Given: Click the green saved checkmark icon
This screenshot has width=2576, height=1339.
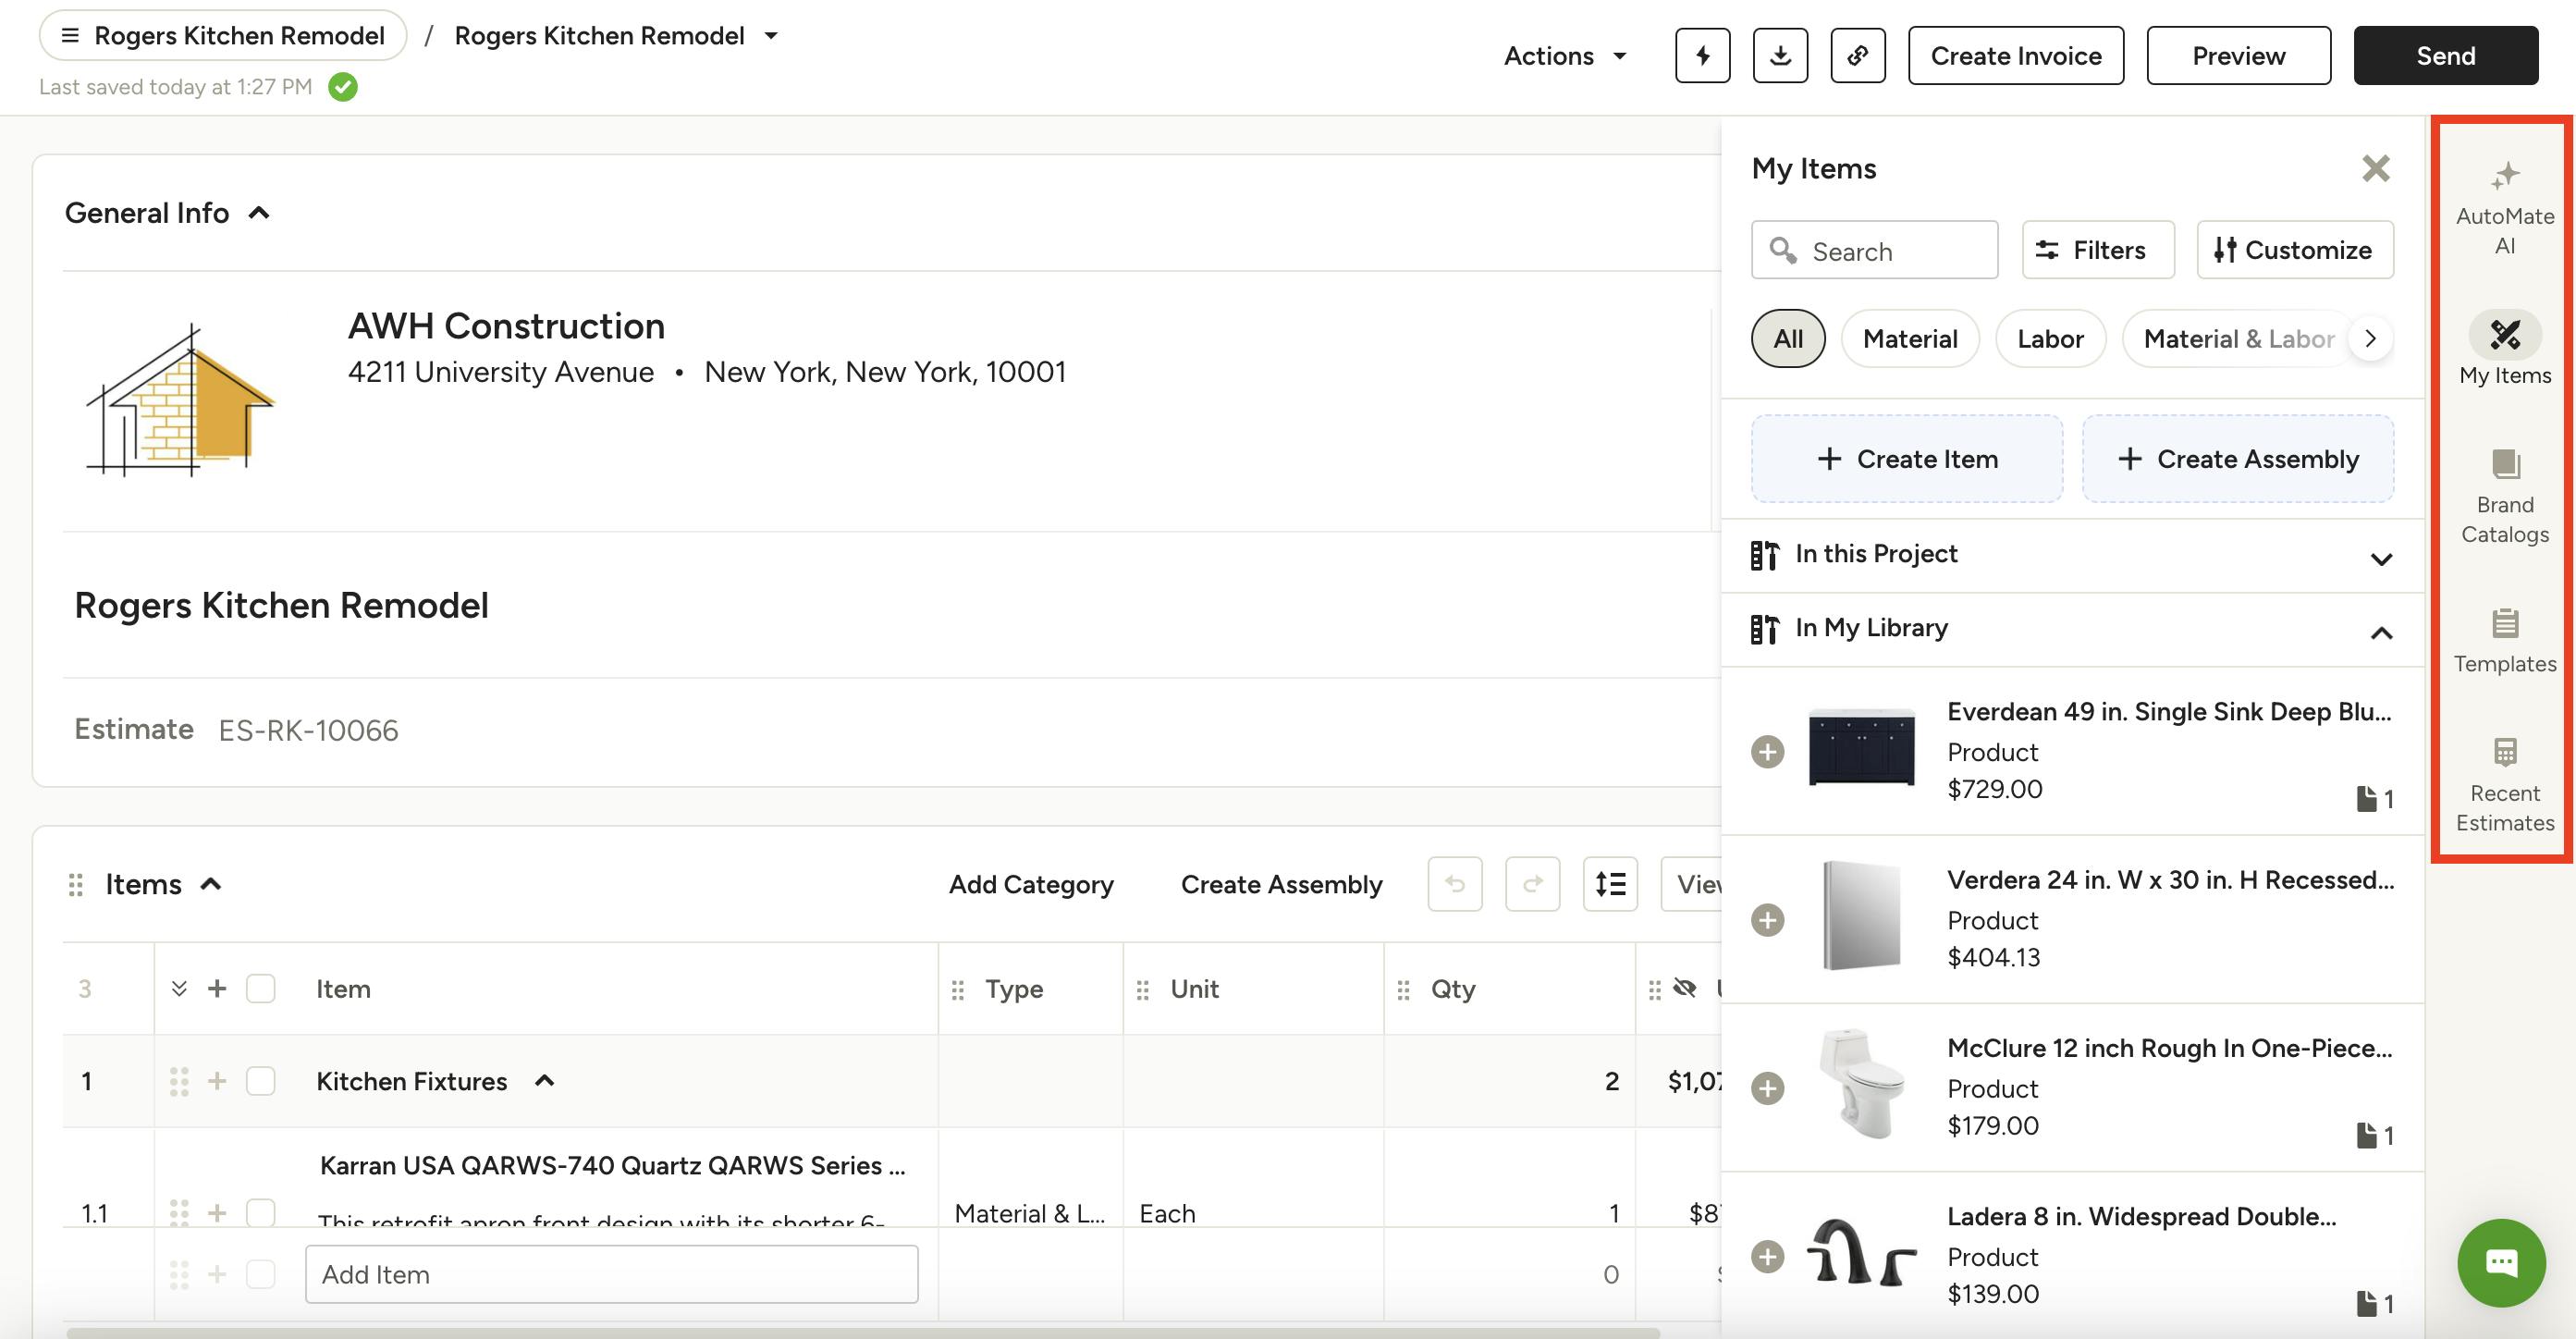Looking at the screenshot, I should click(x=343, y=87).
